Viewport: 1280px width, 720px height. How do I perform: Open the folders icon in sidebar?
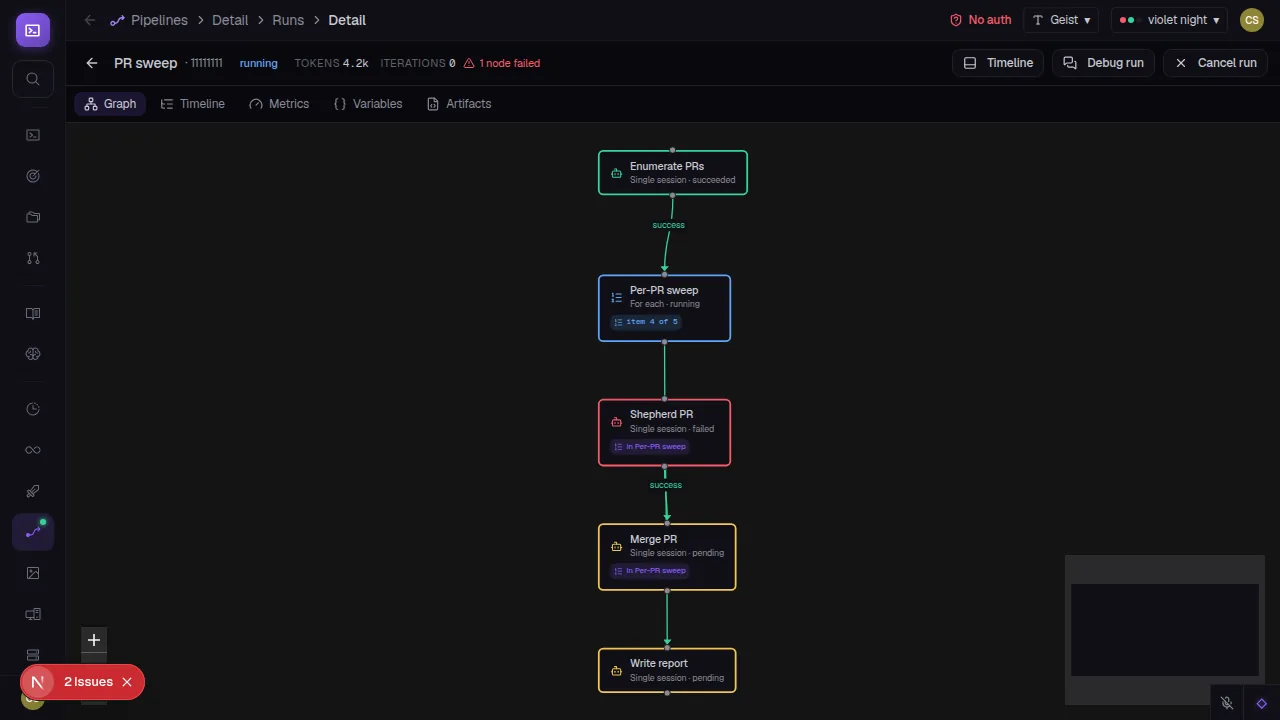tap(33, 217)
